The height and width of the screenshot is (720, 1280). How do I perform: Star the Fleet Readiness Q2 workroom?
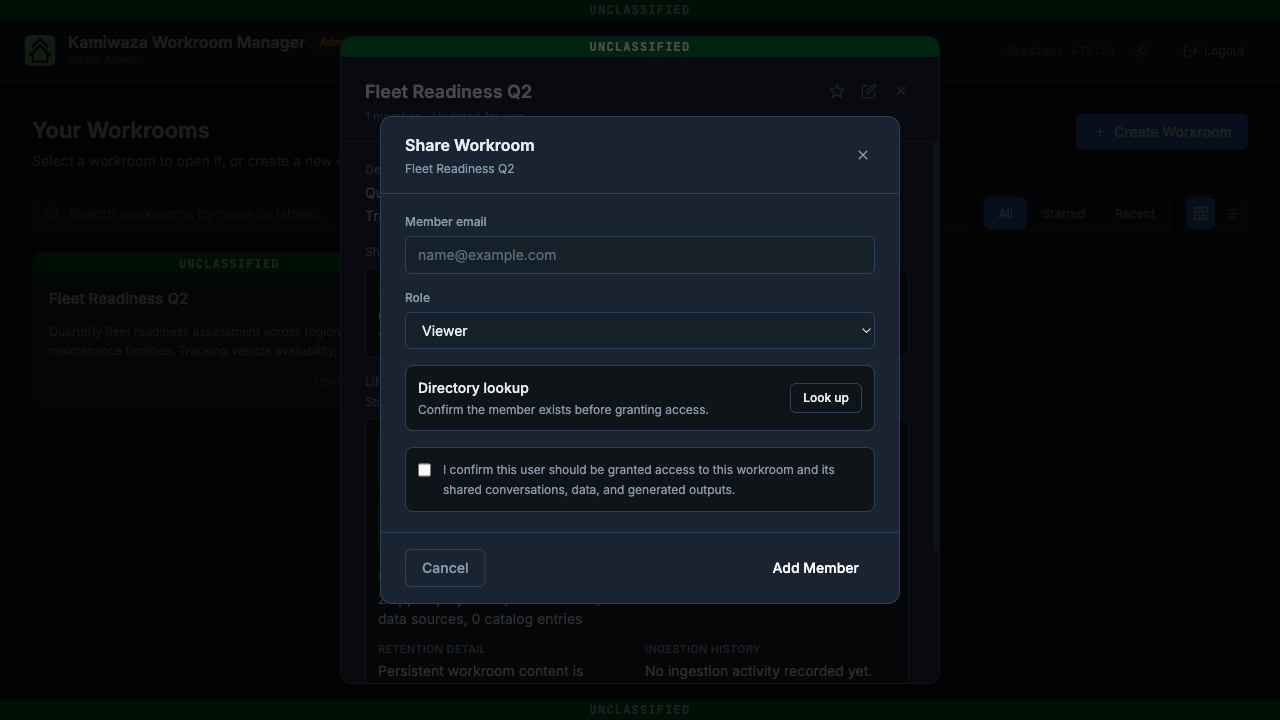(x=837, y=91)
